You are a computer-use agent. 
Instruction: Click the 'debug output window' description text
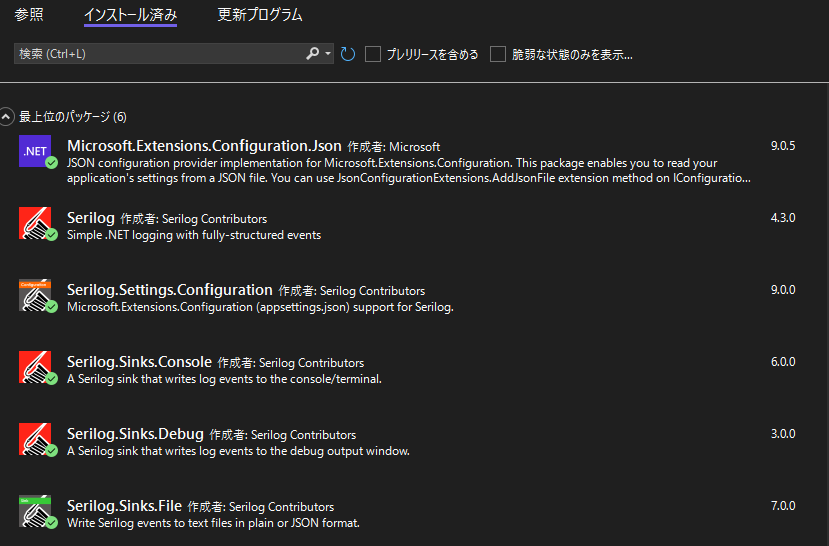pyautogui.click(x=238, y=451)
